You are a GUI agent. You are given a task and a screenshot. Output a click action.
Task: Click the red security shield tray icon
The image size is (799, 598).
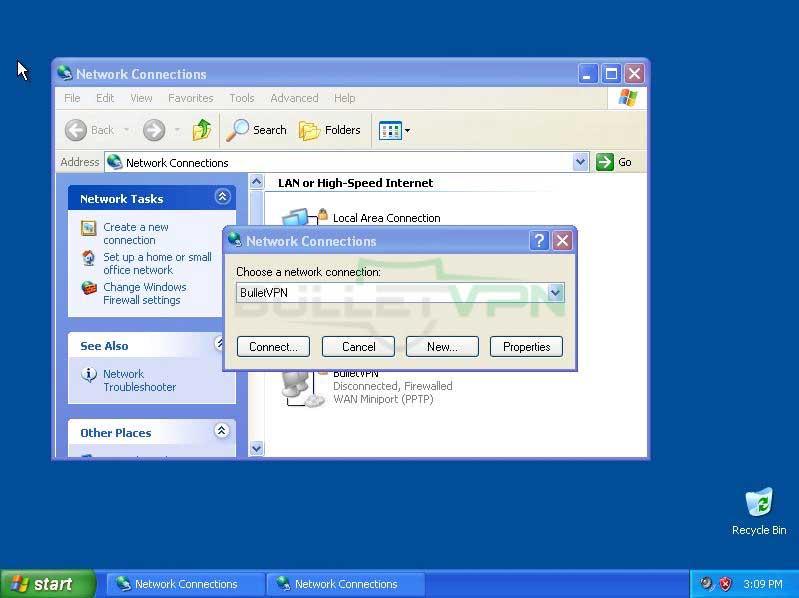coord(725,584)
